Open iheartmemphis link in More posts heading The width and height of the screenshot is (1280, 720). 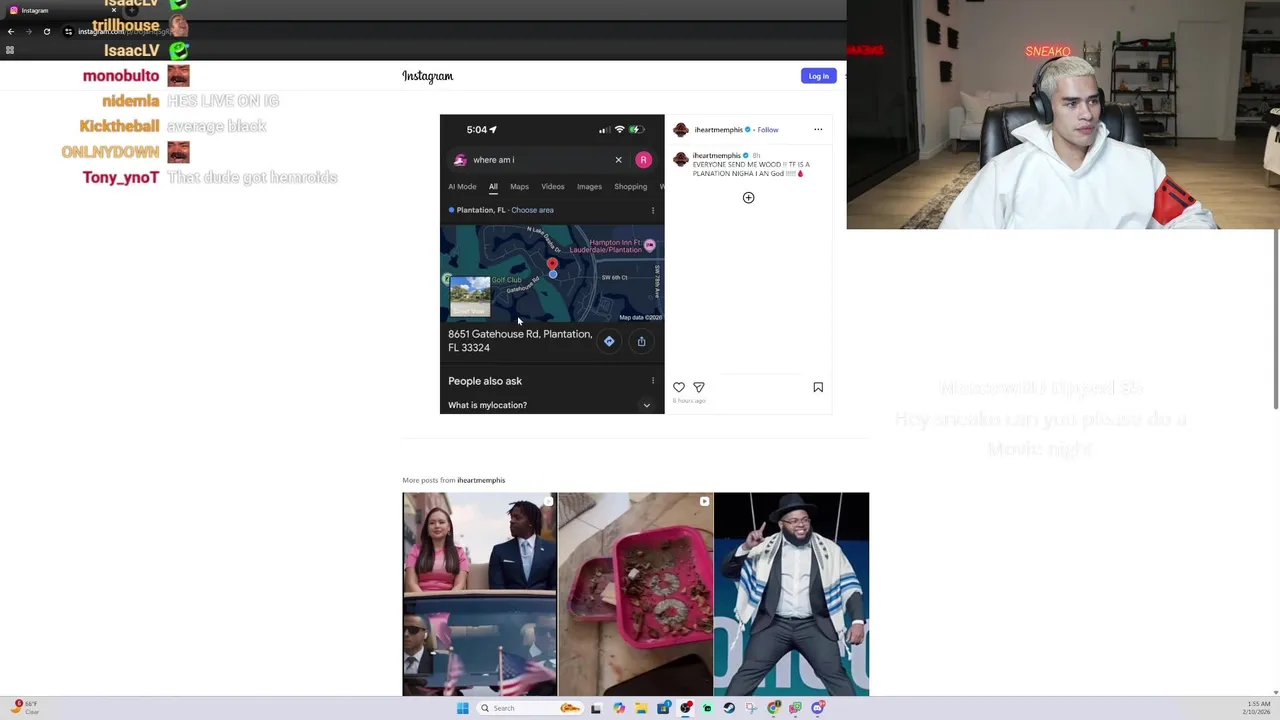[481, 480]
